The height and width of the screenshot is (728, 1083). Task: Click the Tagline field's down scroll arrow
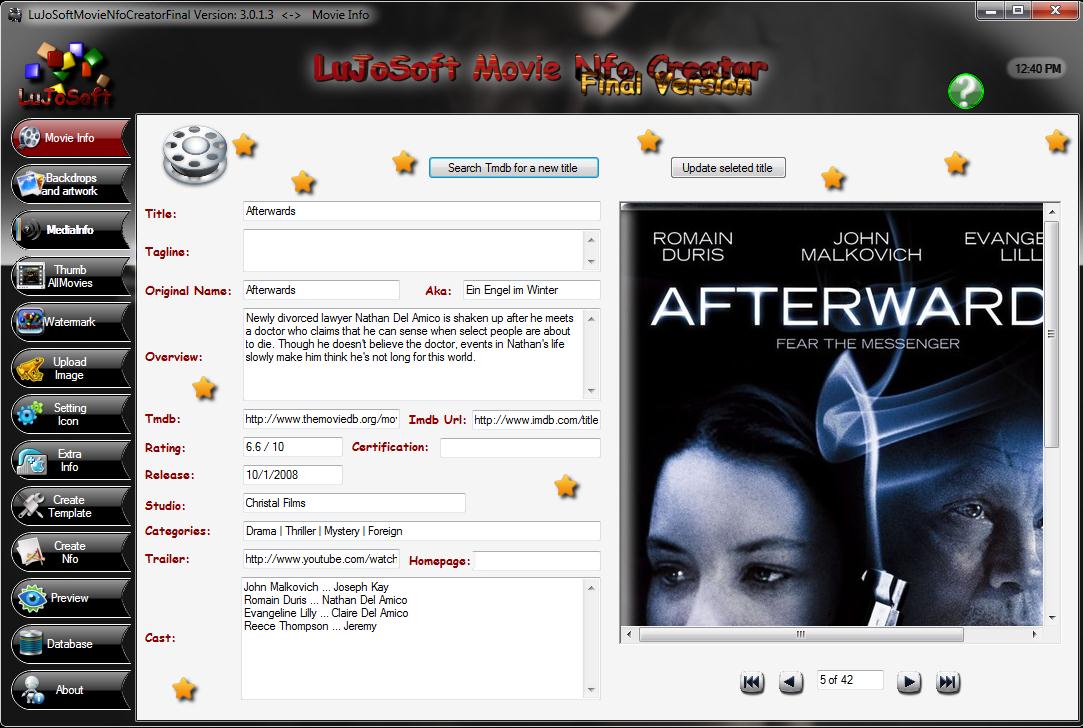[x=591, y=262]
